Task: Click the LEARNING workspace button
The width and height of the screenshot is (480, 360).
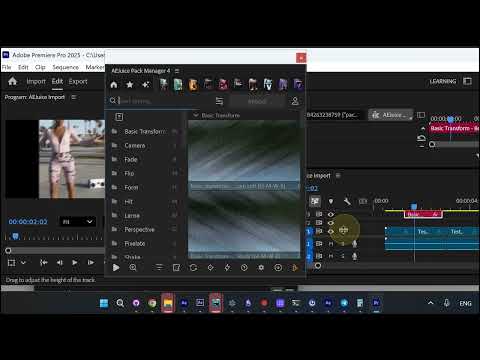Action: point(443,81)
